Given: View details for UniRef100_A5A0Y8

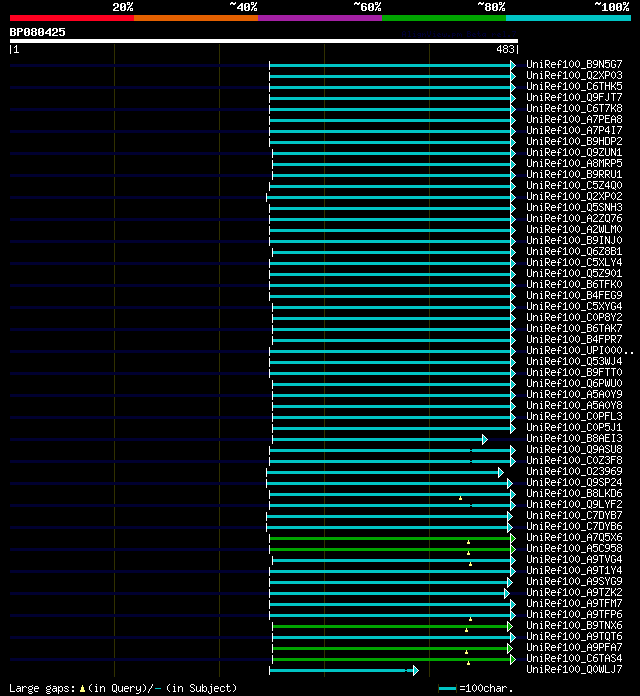Looking at the screenshot, I should 574,406.
